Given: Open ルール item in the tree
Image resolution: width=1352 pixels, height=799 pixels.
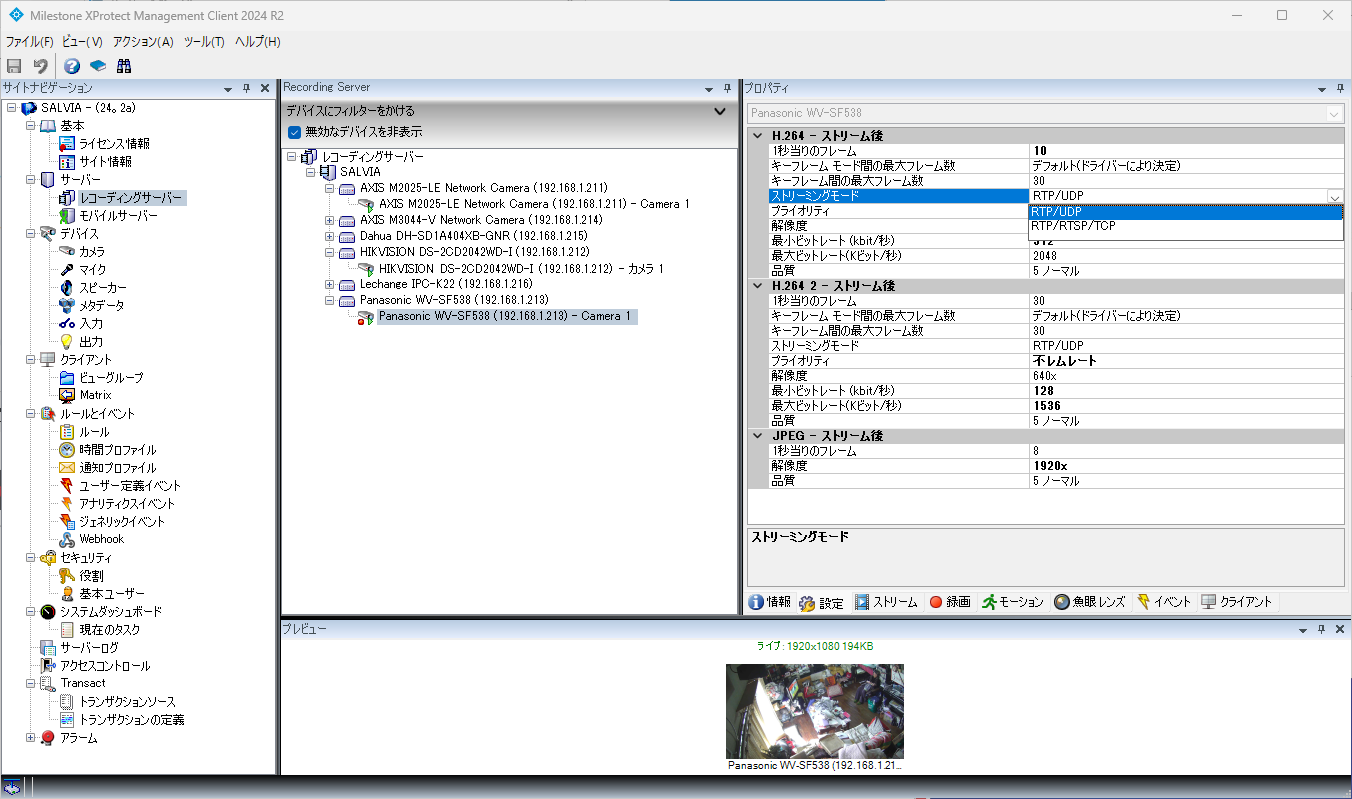Looking at the screenshot, I should coord(94,432).
